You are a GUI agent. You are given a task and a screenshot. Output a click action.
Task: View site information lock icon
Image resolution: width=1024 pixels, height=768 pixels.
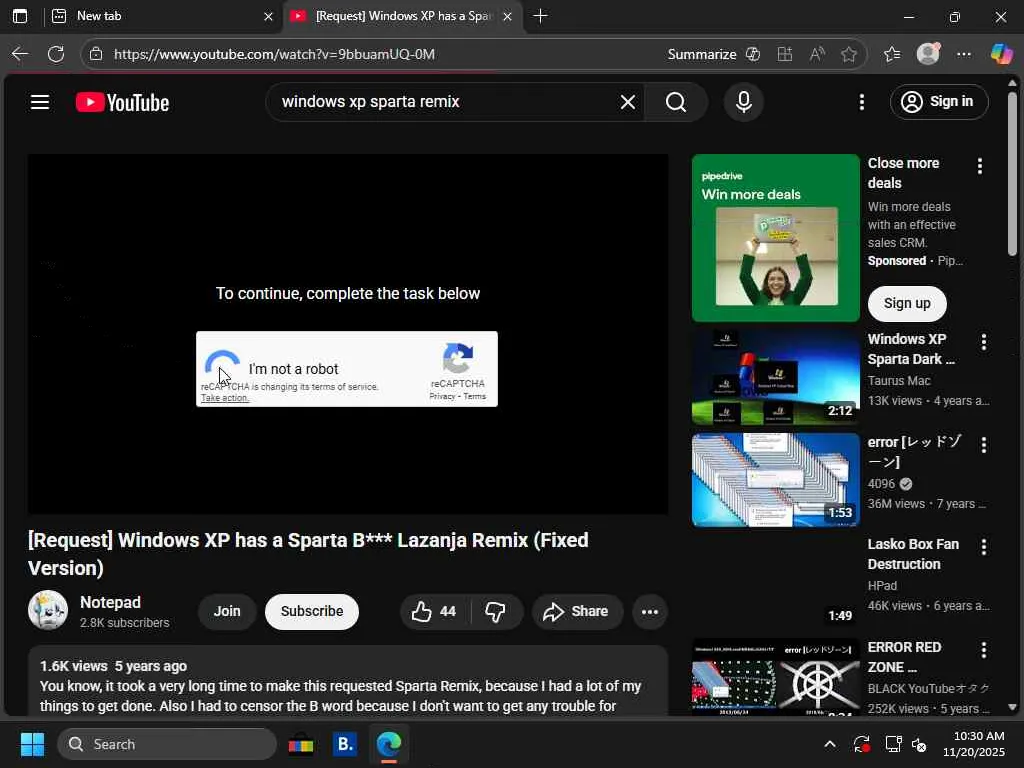pos(96,54)
